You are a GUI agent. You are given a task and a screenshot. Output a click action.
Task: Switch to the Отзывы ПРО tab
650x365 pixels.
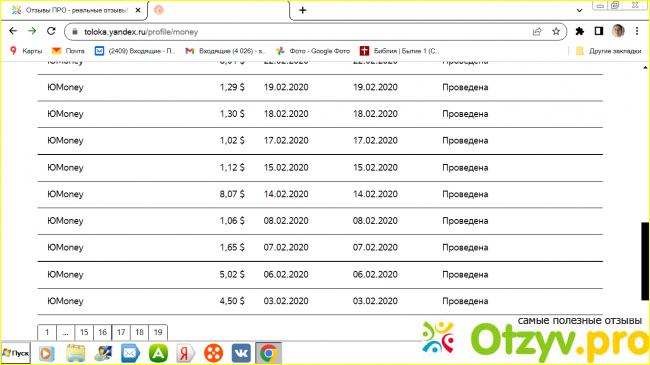click(74, 10)
